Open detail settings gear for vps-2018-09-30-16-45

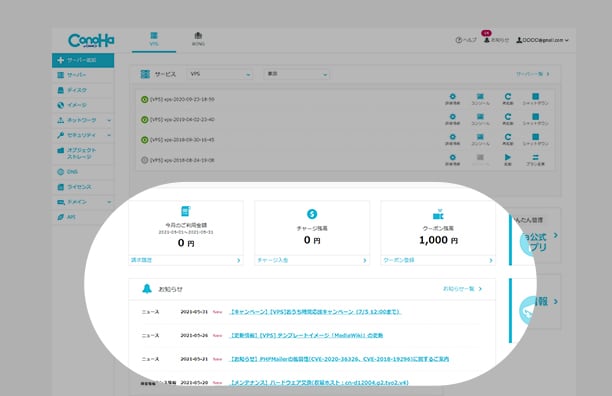[452, 140]
